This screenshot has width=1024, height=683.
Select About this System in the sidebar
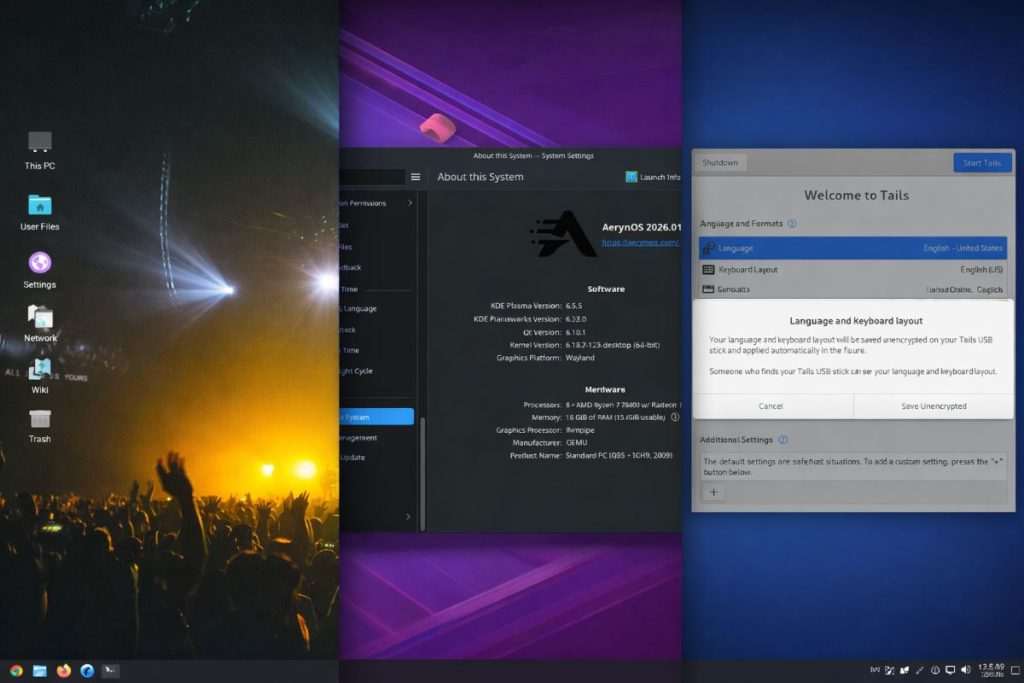pos(373,417)
